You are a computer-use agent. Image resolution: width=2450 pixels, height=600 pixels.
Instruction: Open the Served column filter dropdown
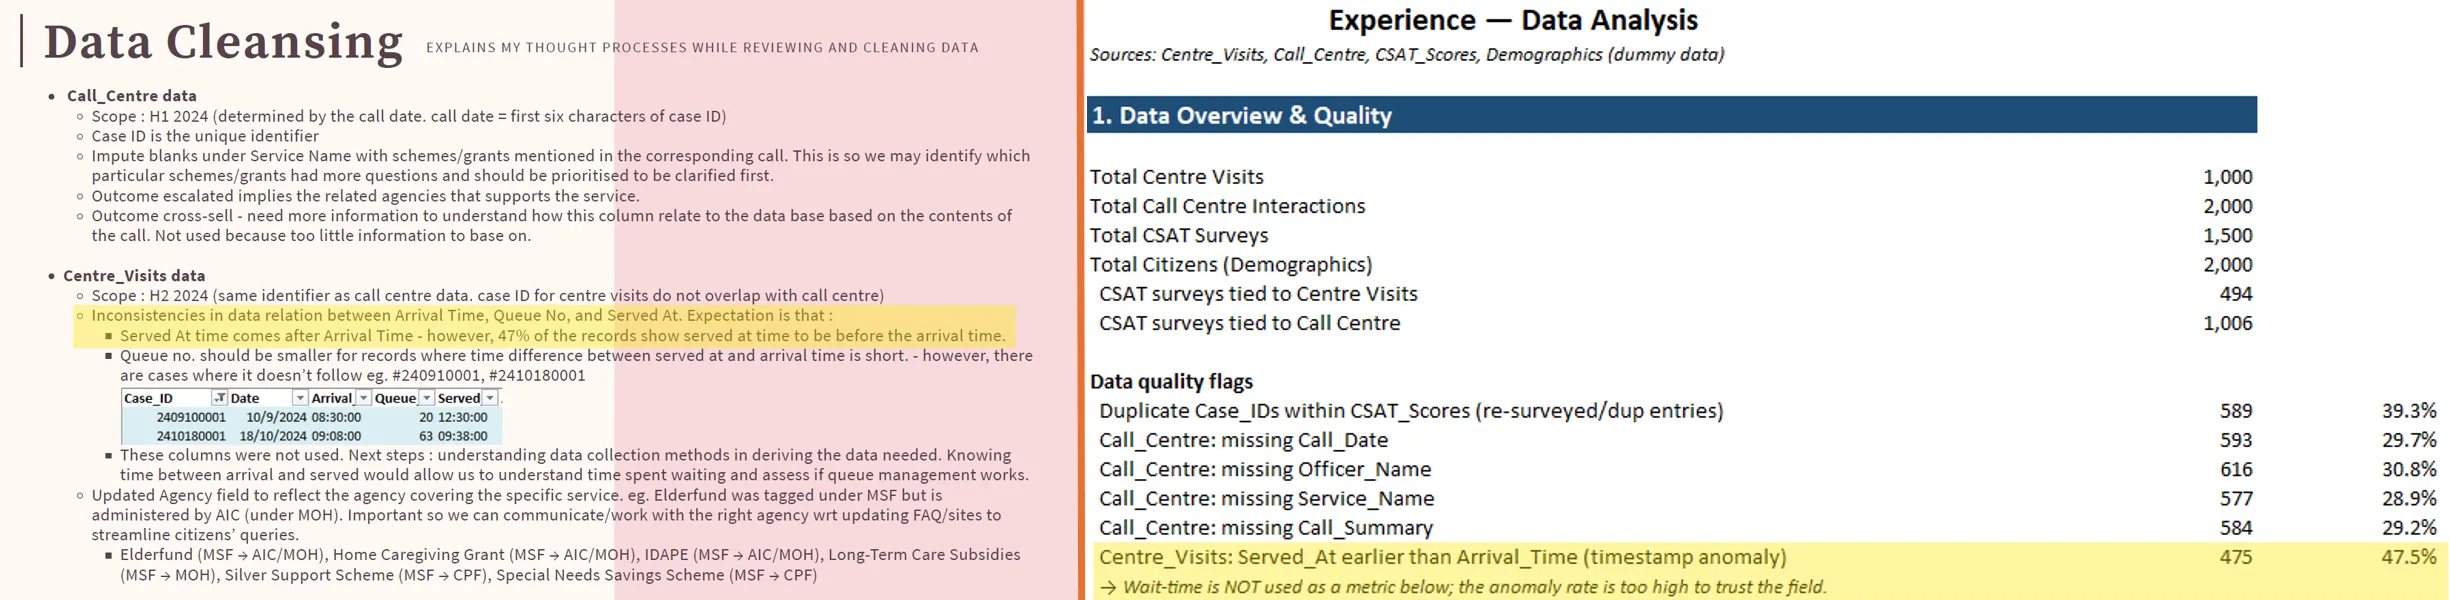(x=490, y=398)
